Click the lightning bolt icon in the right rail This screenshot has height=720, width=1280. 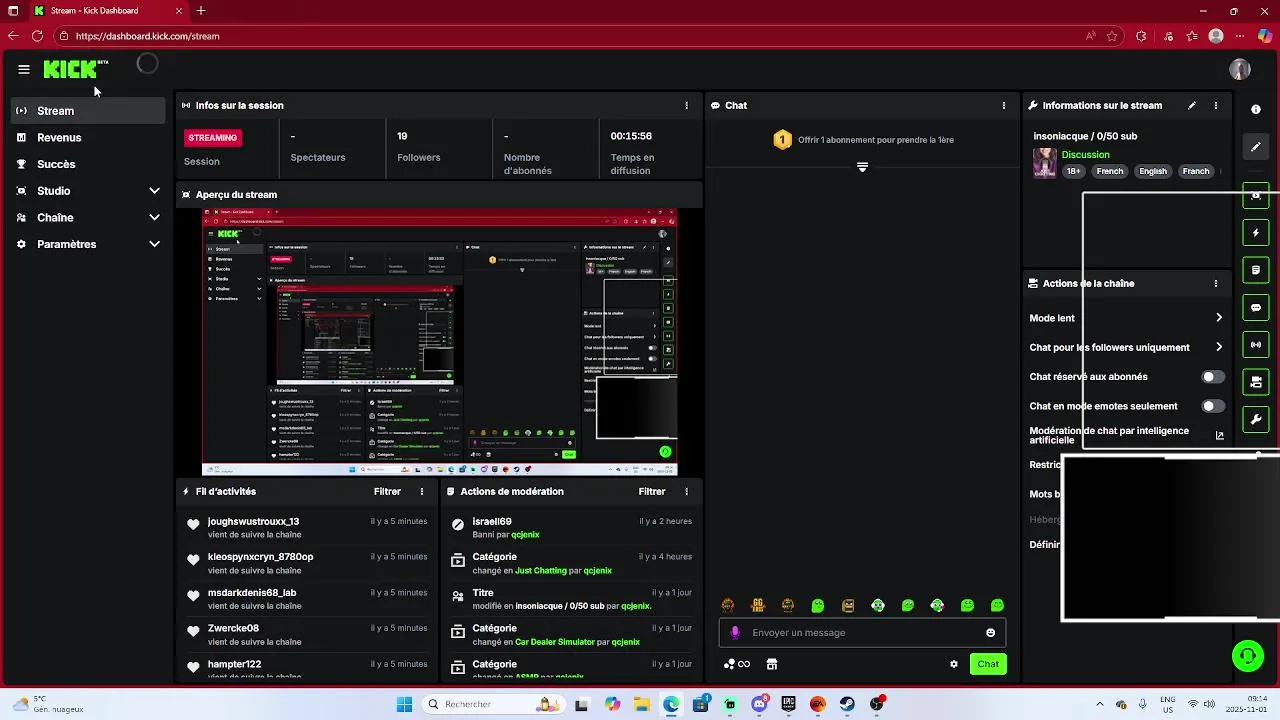click(x=1256, y=233)
